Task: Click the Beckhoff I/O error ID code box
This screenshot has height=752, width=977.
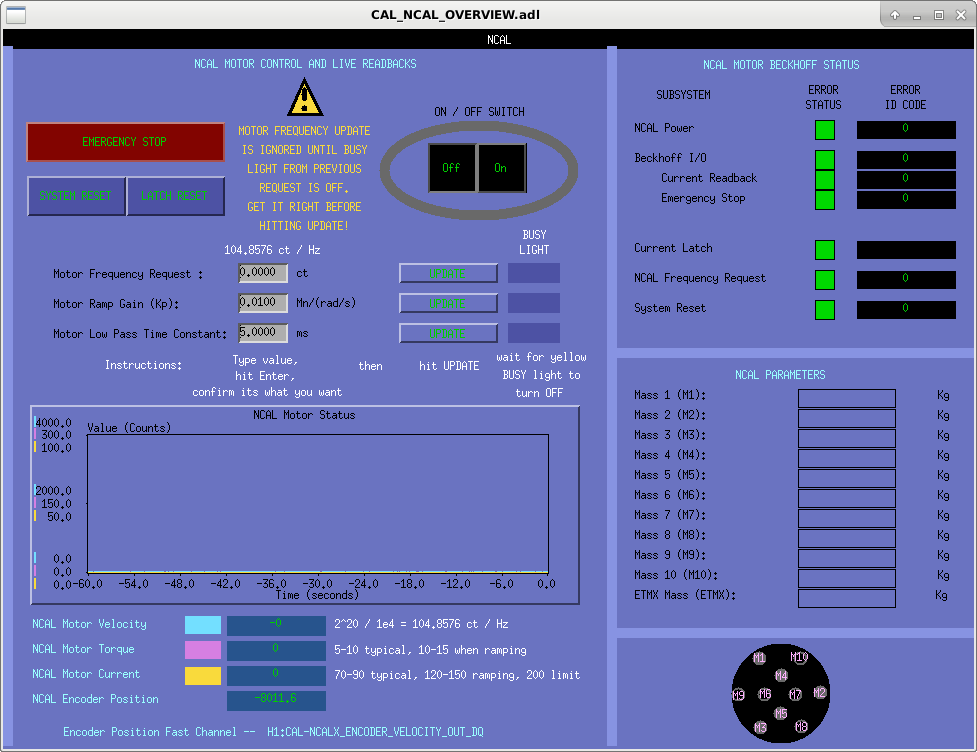Action: pos(906,159)
